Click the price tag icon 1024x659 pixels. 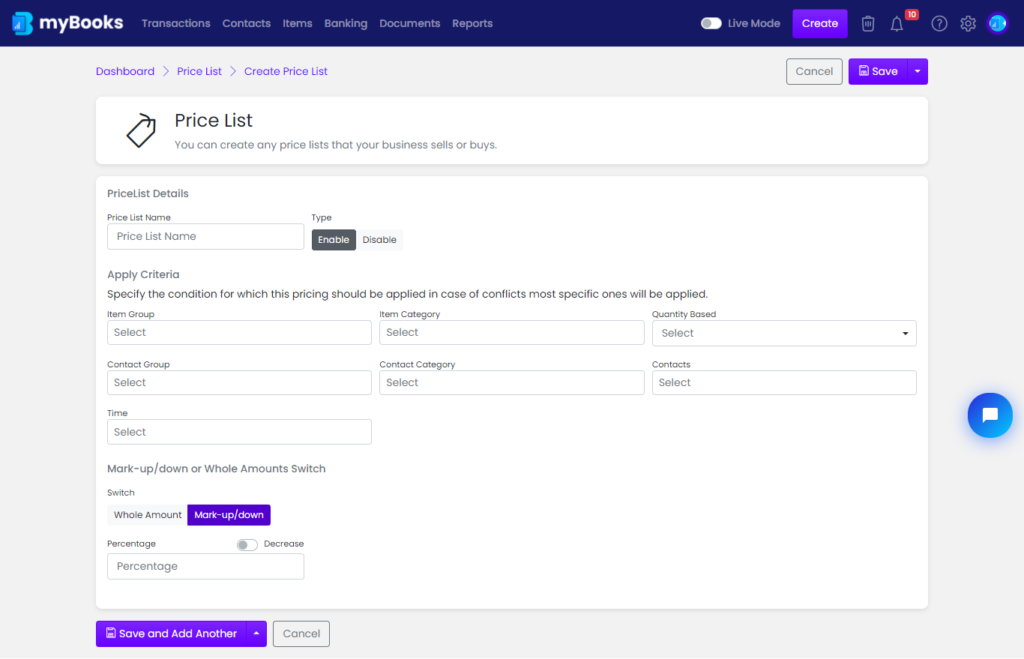(141, 131)
